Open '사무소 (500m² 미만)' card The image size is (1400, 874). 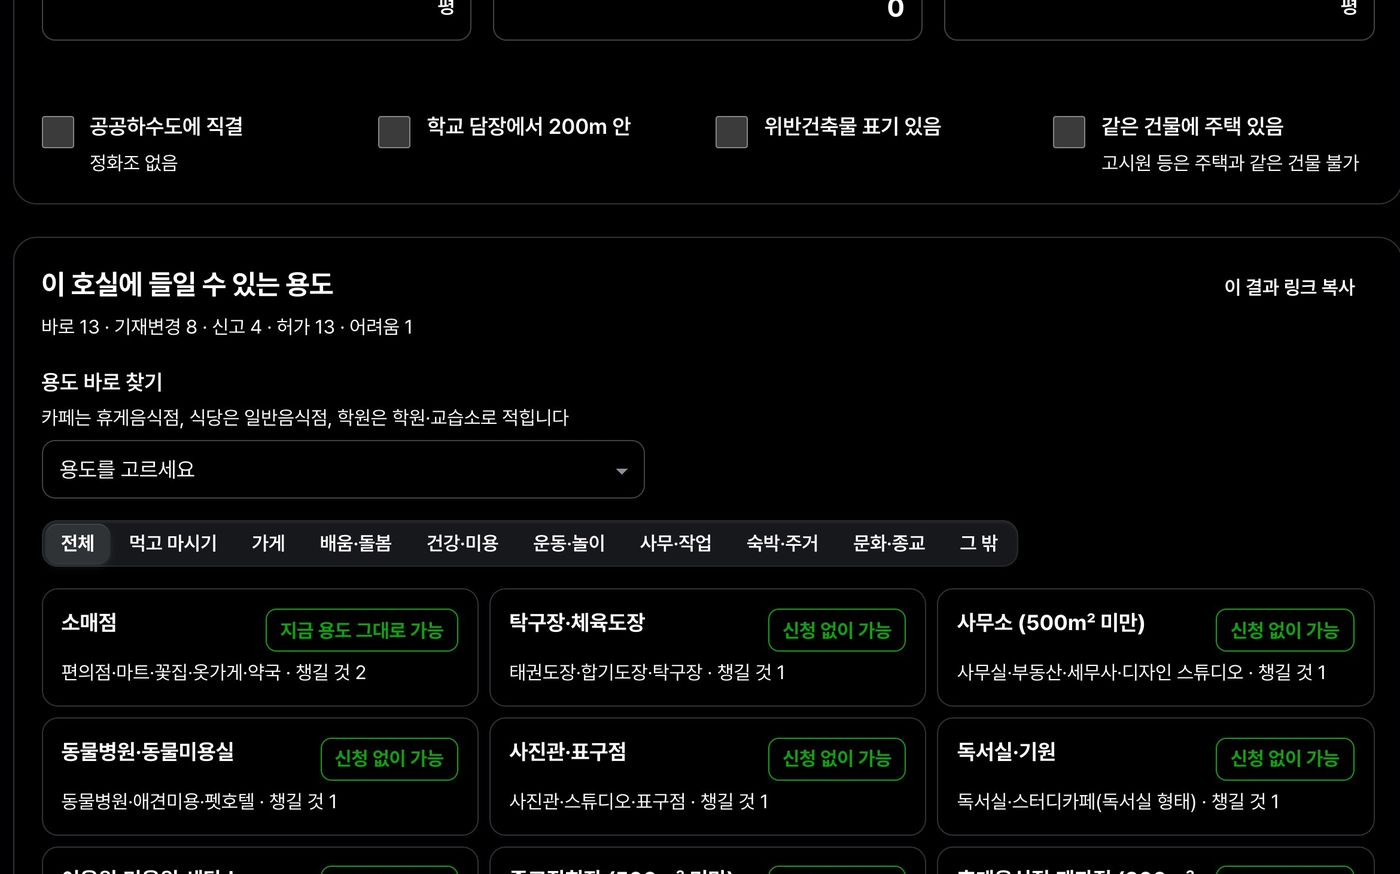click(1156, 647)
